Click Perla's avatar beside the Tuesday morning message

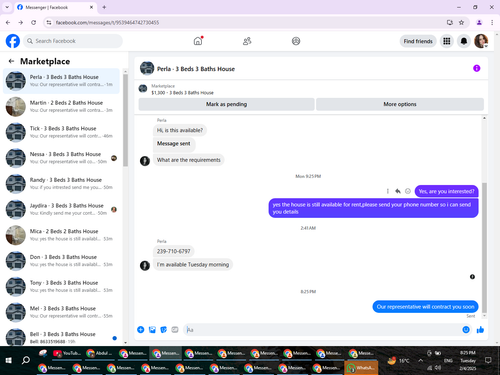coord(145,265)
